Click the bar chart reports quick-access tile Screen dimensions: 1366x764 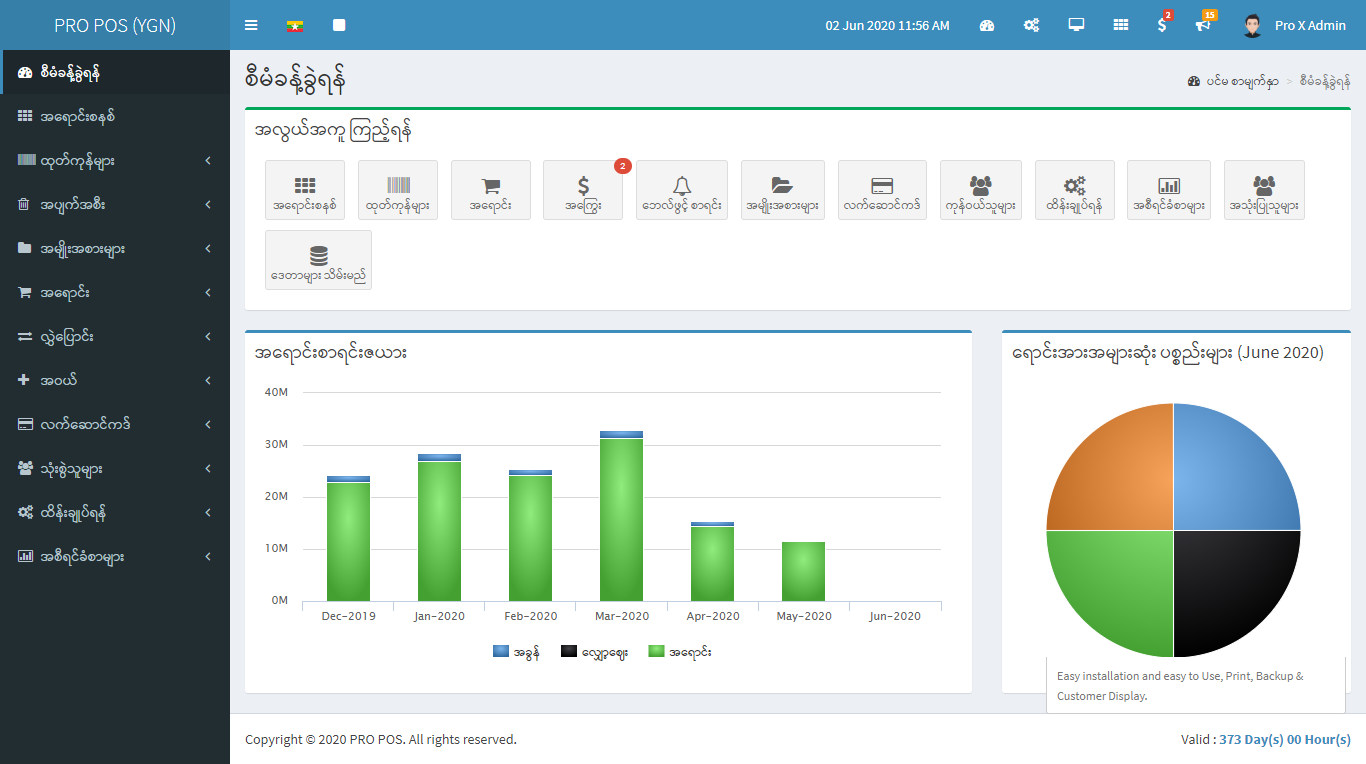1169,190
